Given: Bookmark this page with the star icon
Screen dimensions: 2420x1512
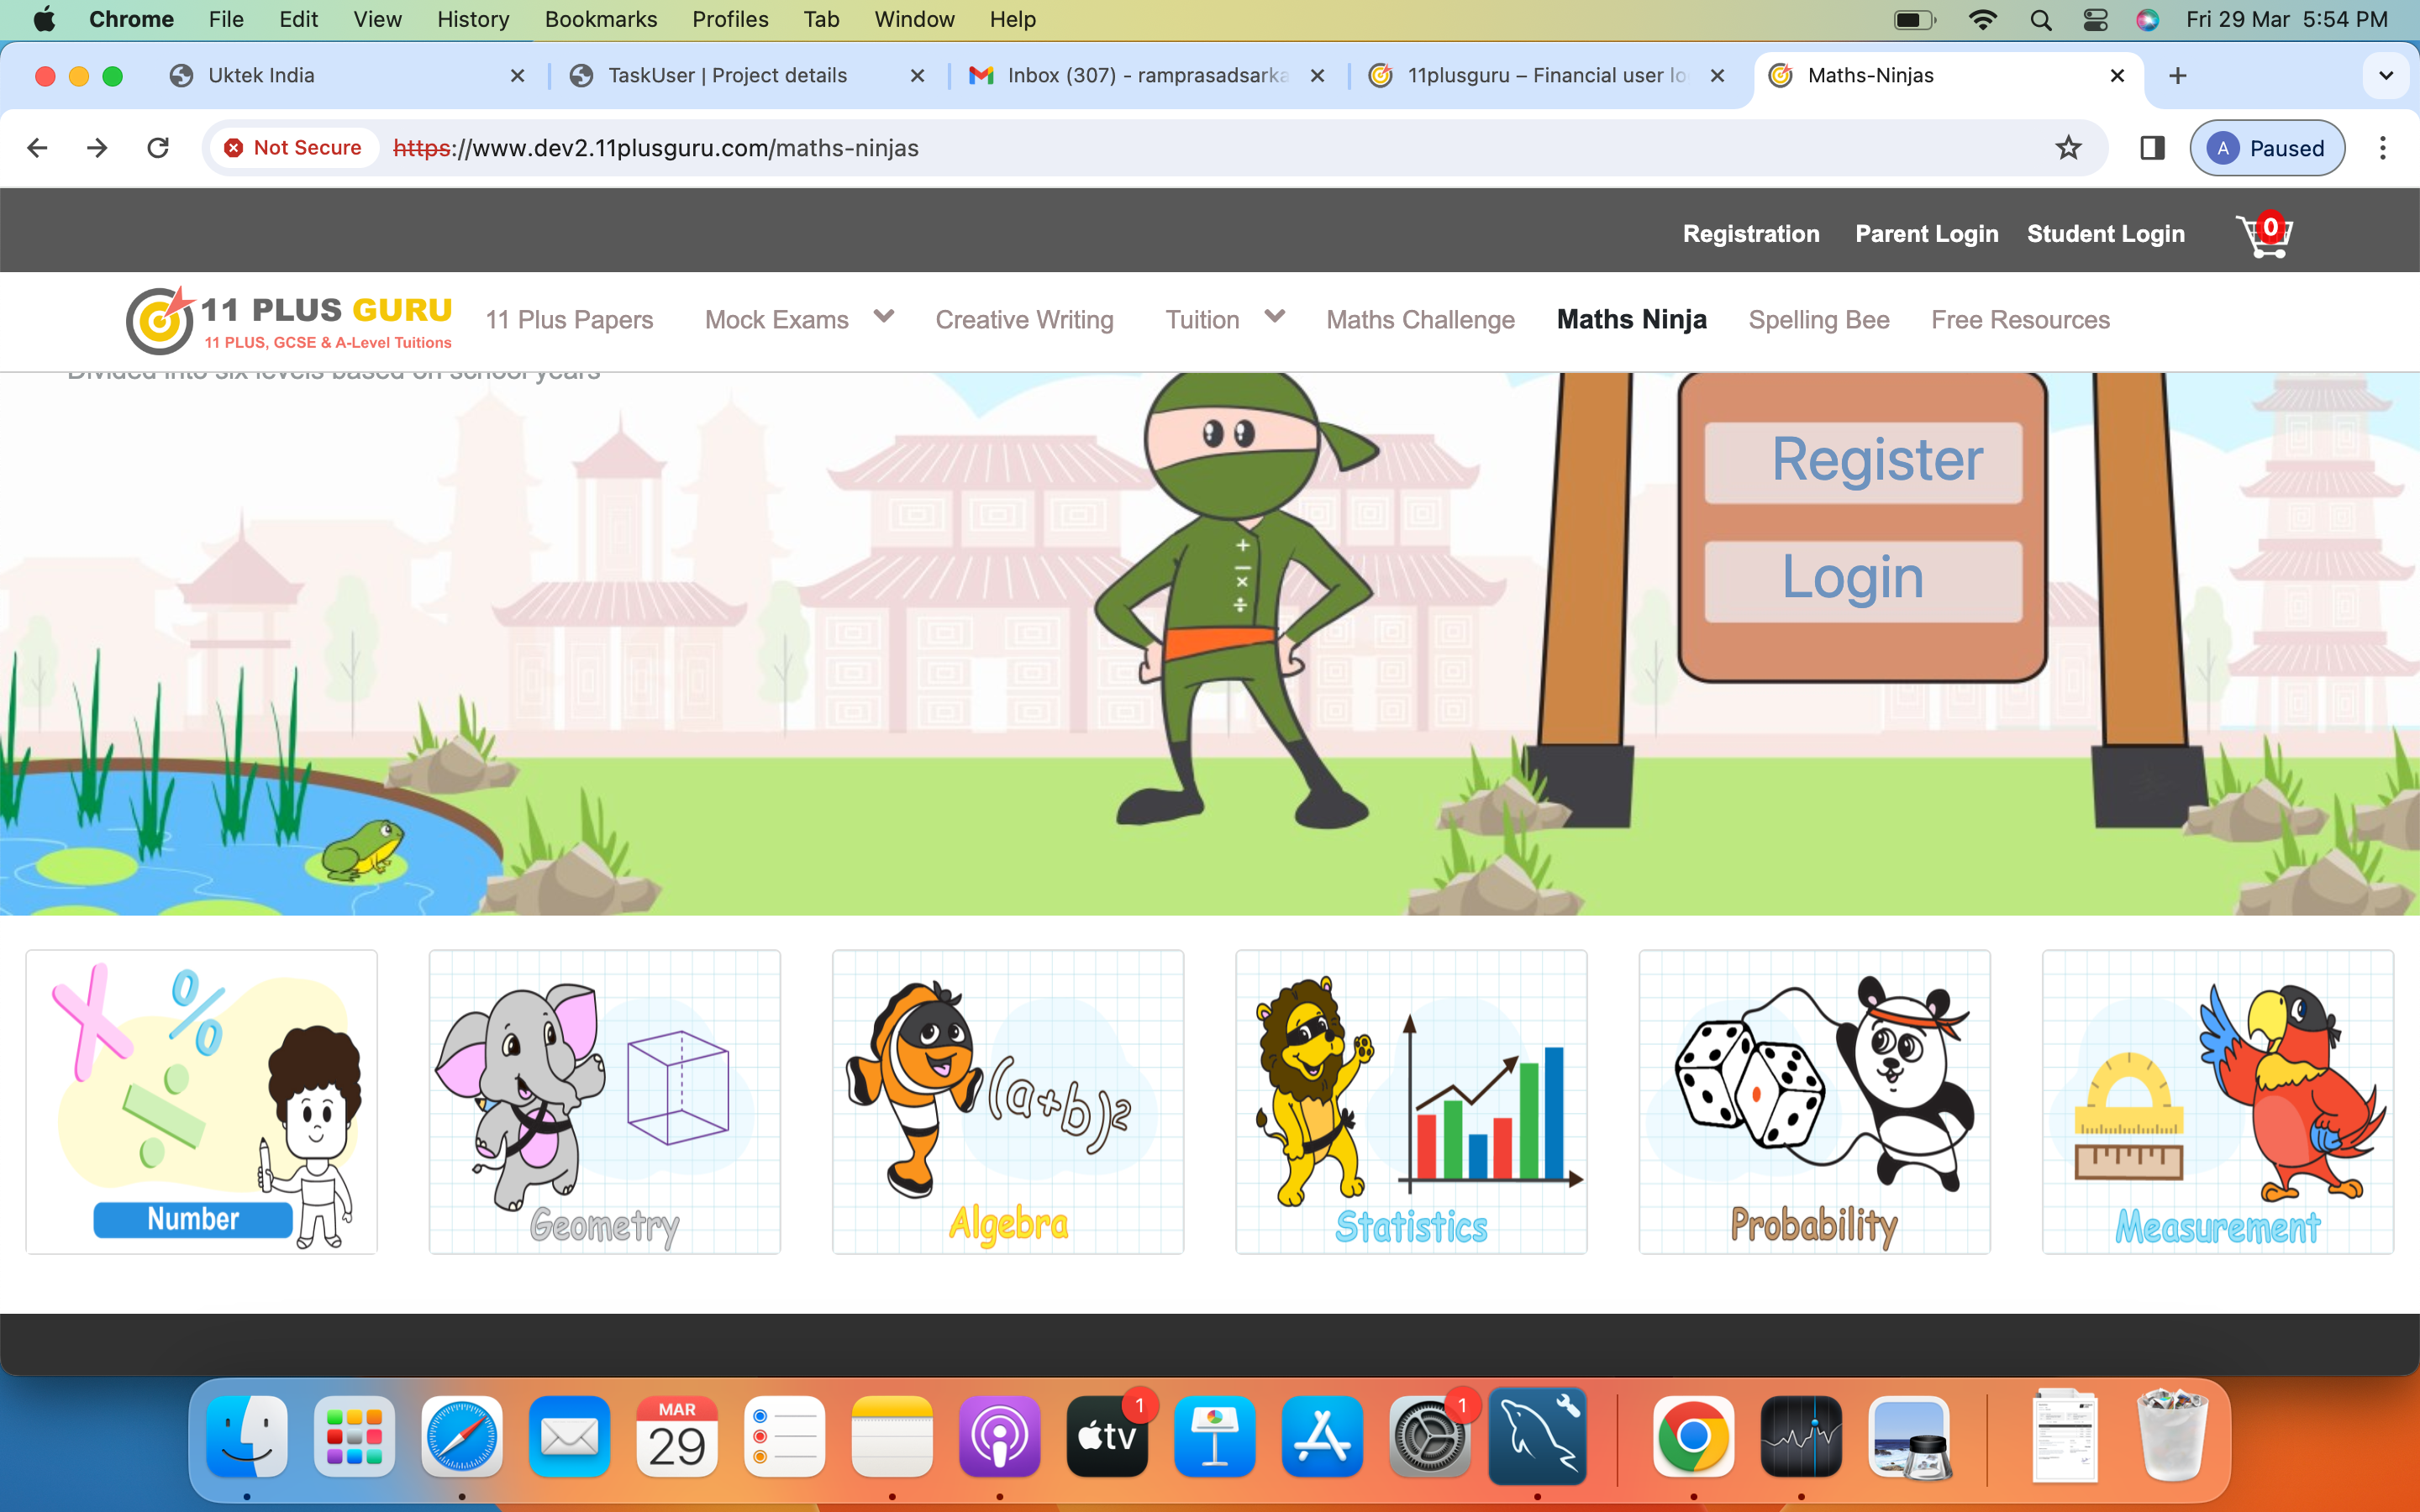Looking at the screenshot, I should [x=2068, y=148].
